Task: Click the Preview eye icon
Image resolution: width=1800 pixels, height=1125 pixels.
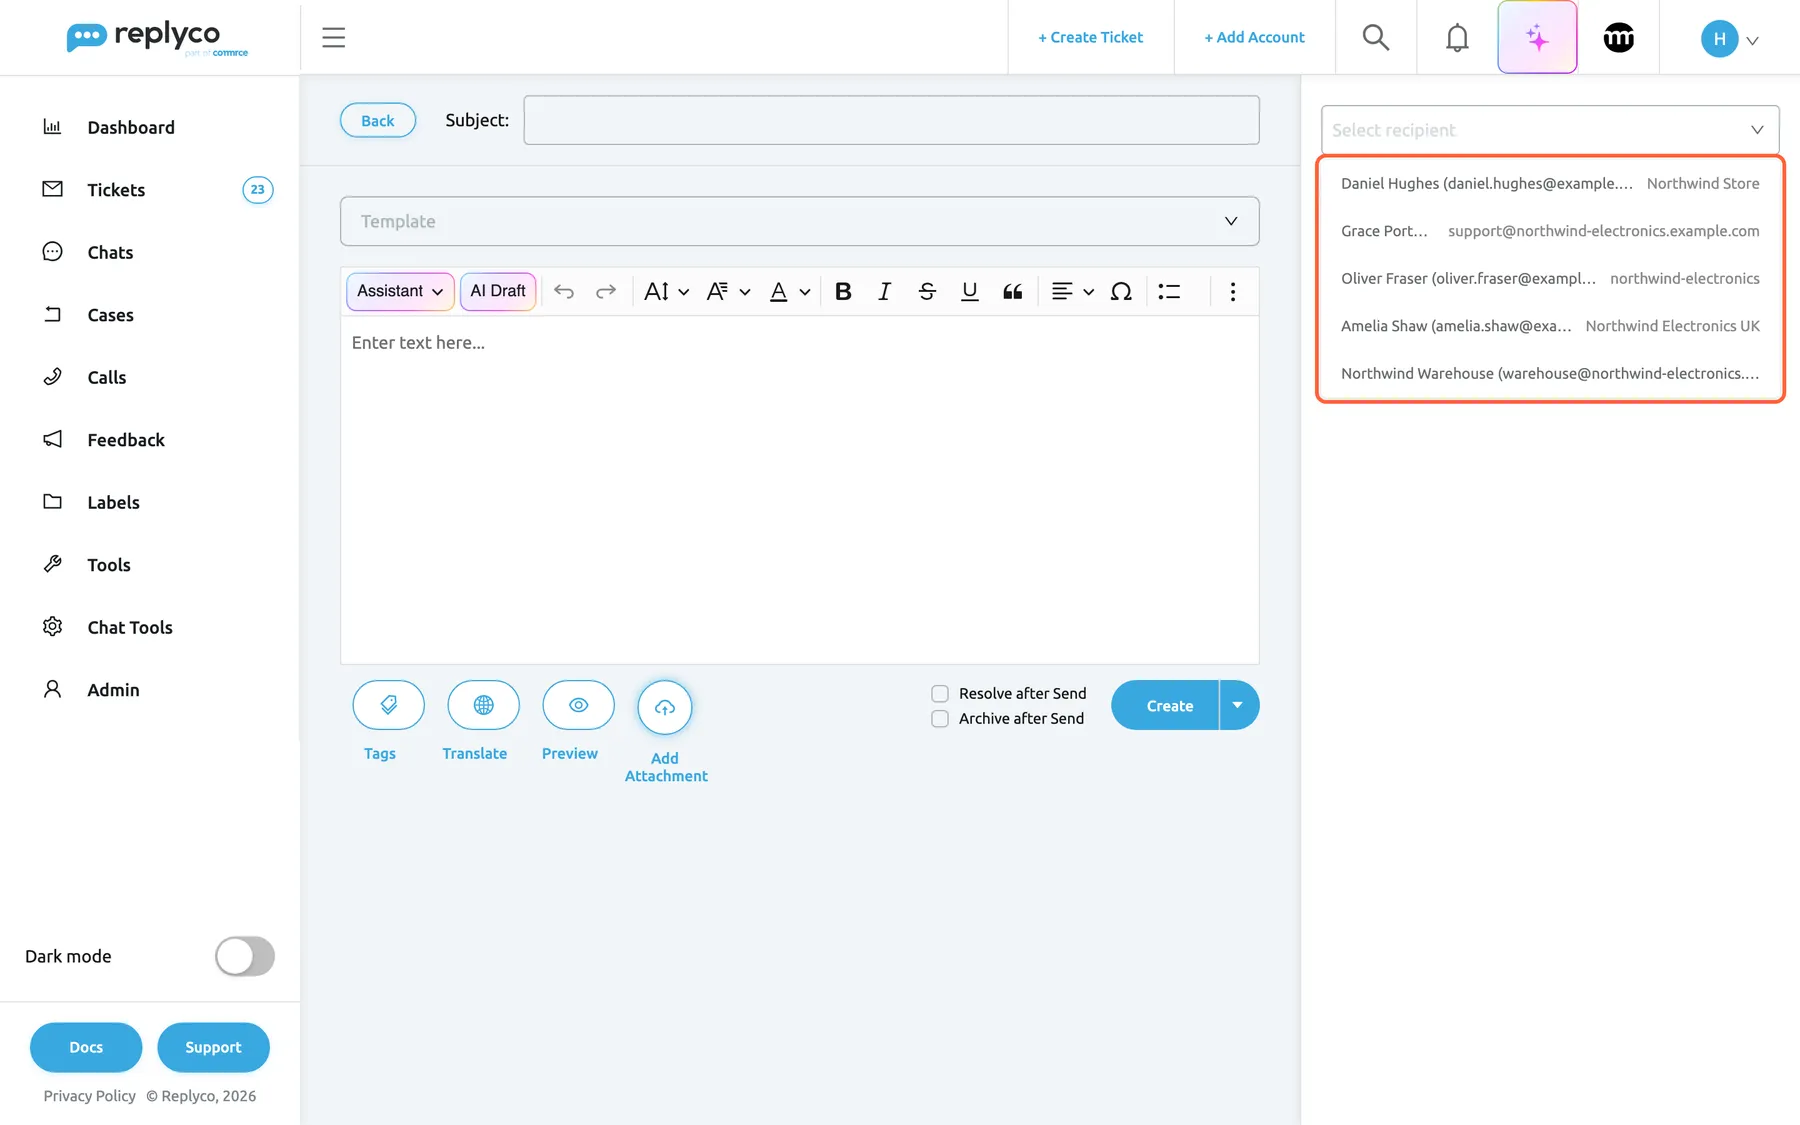Action: tap(578, 705)
